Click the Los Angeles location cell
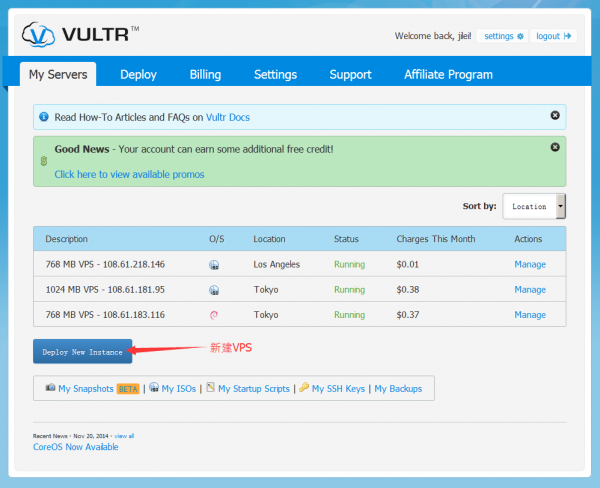The height and width of the screenshot is (488, 600). [x=277, y=264]
